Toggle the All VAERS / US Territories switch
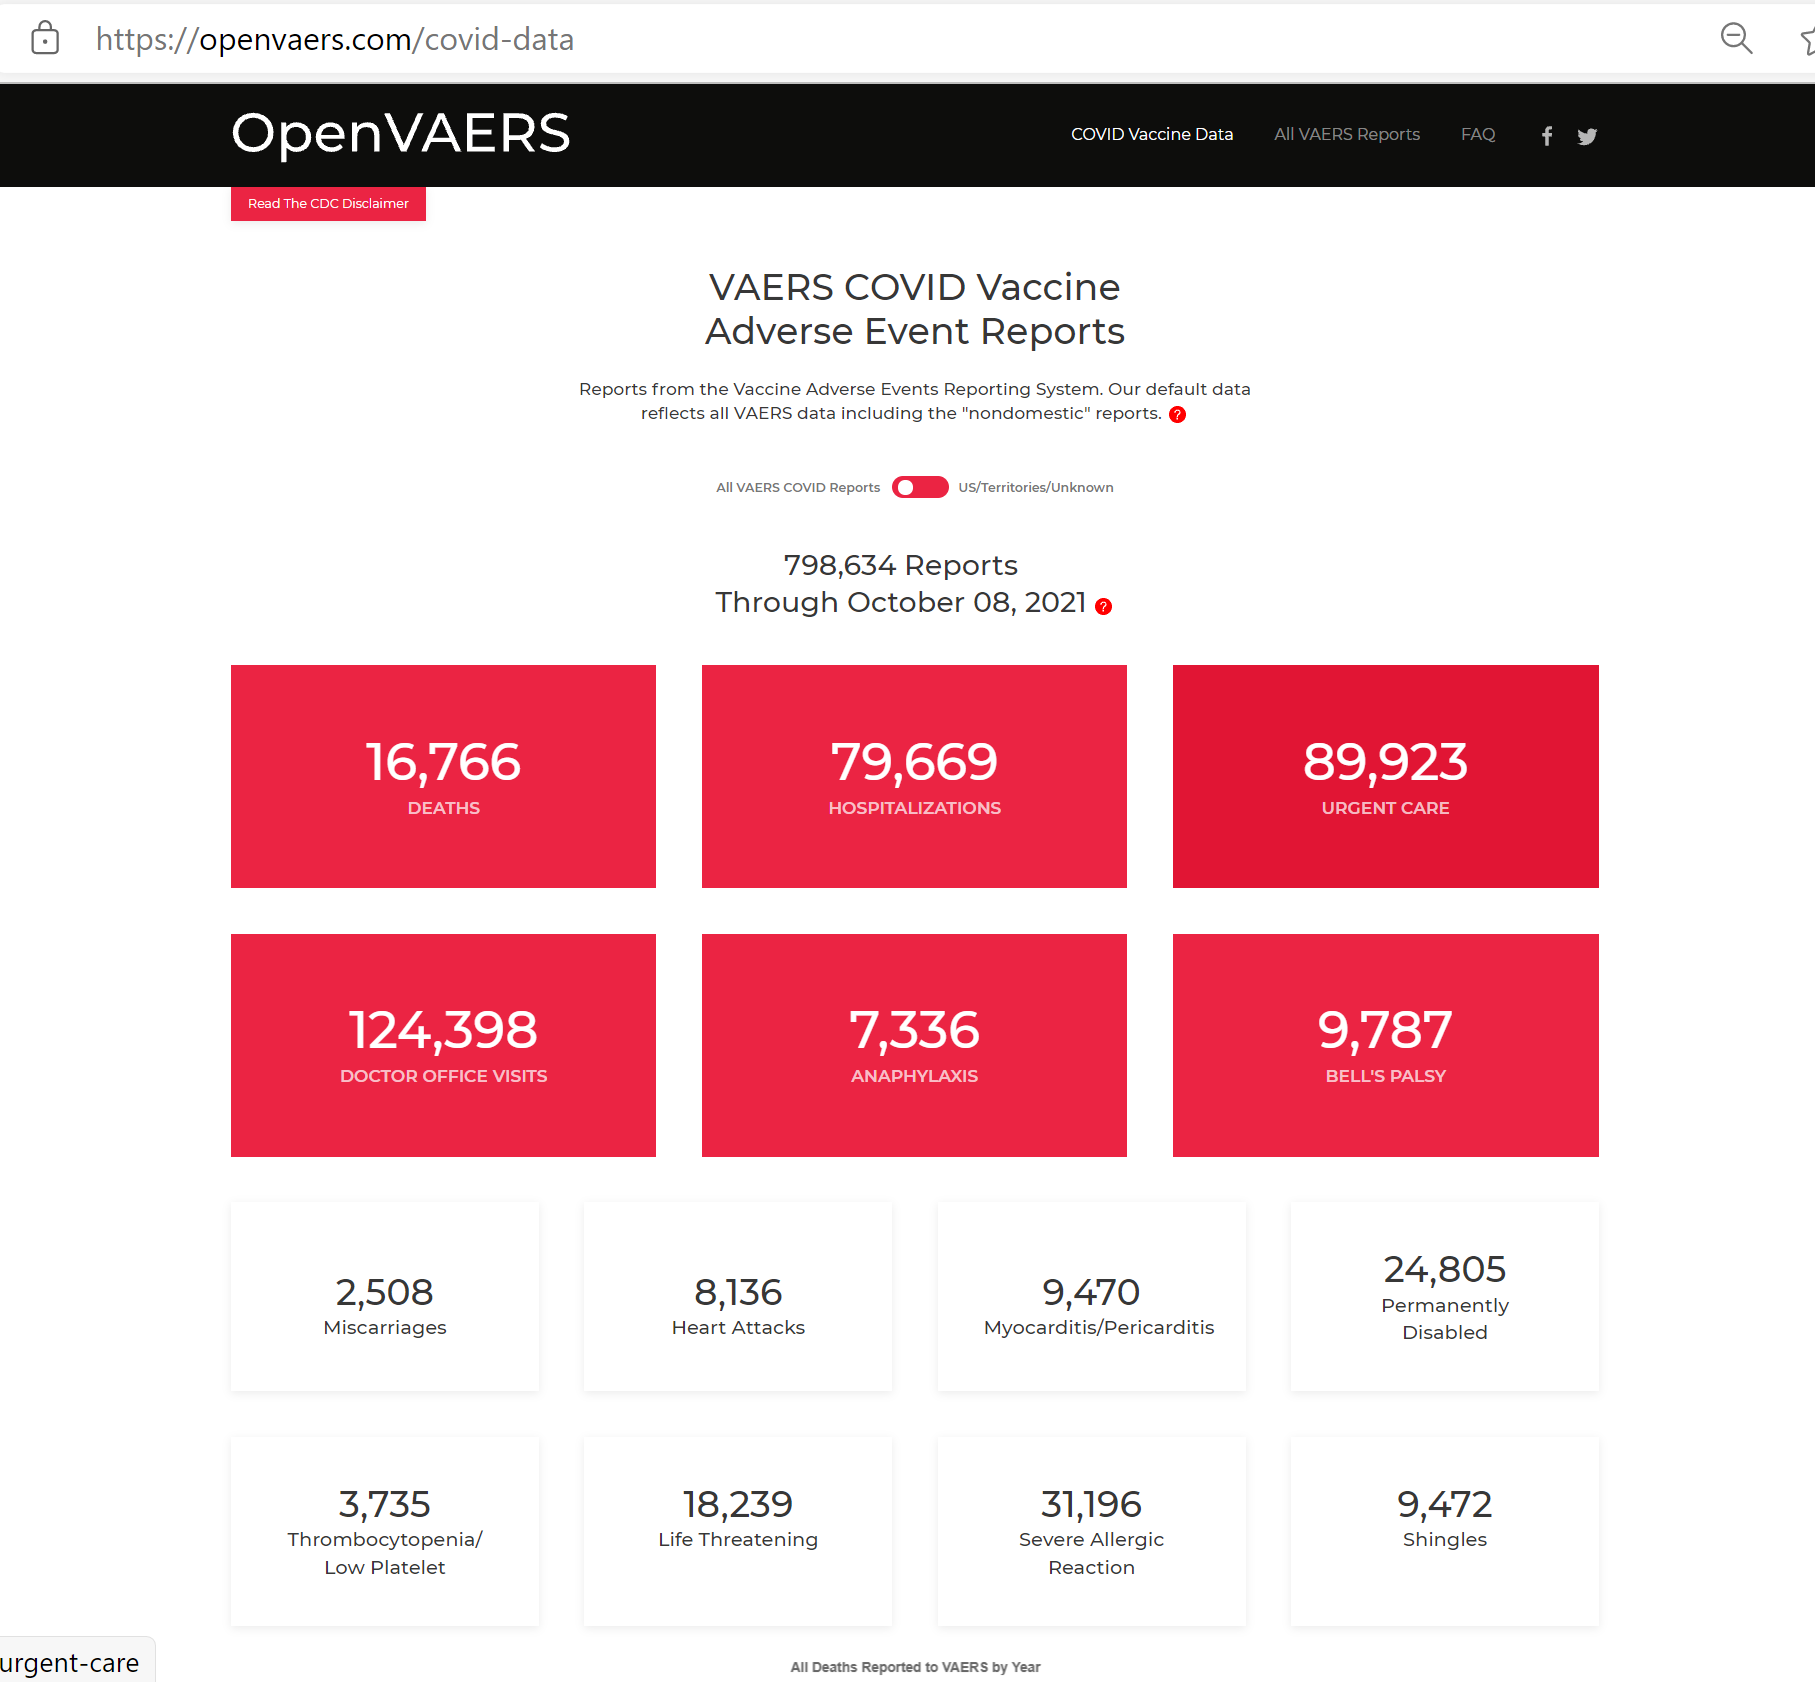The width and height of the screenshot is (1815, 1682). [920, 487]
